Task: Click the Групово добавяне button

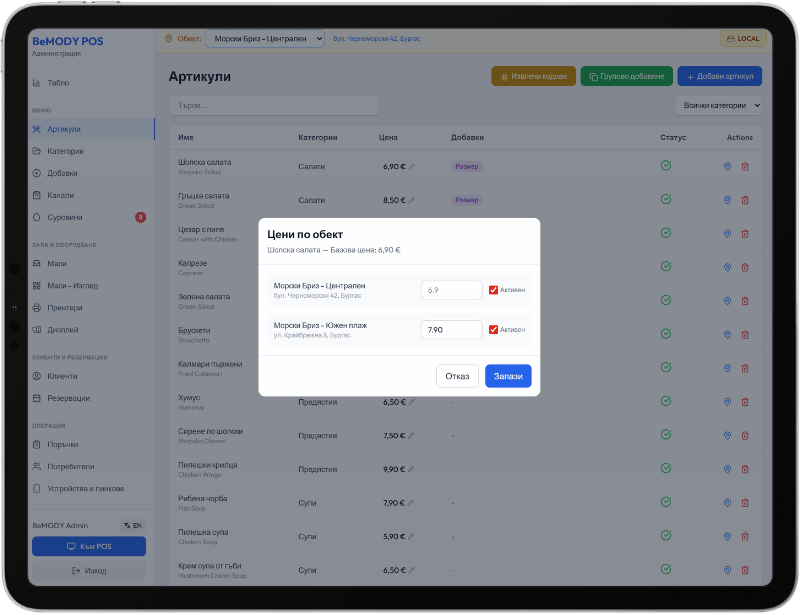Action: (x=627, y=77)
